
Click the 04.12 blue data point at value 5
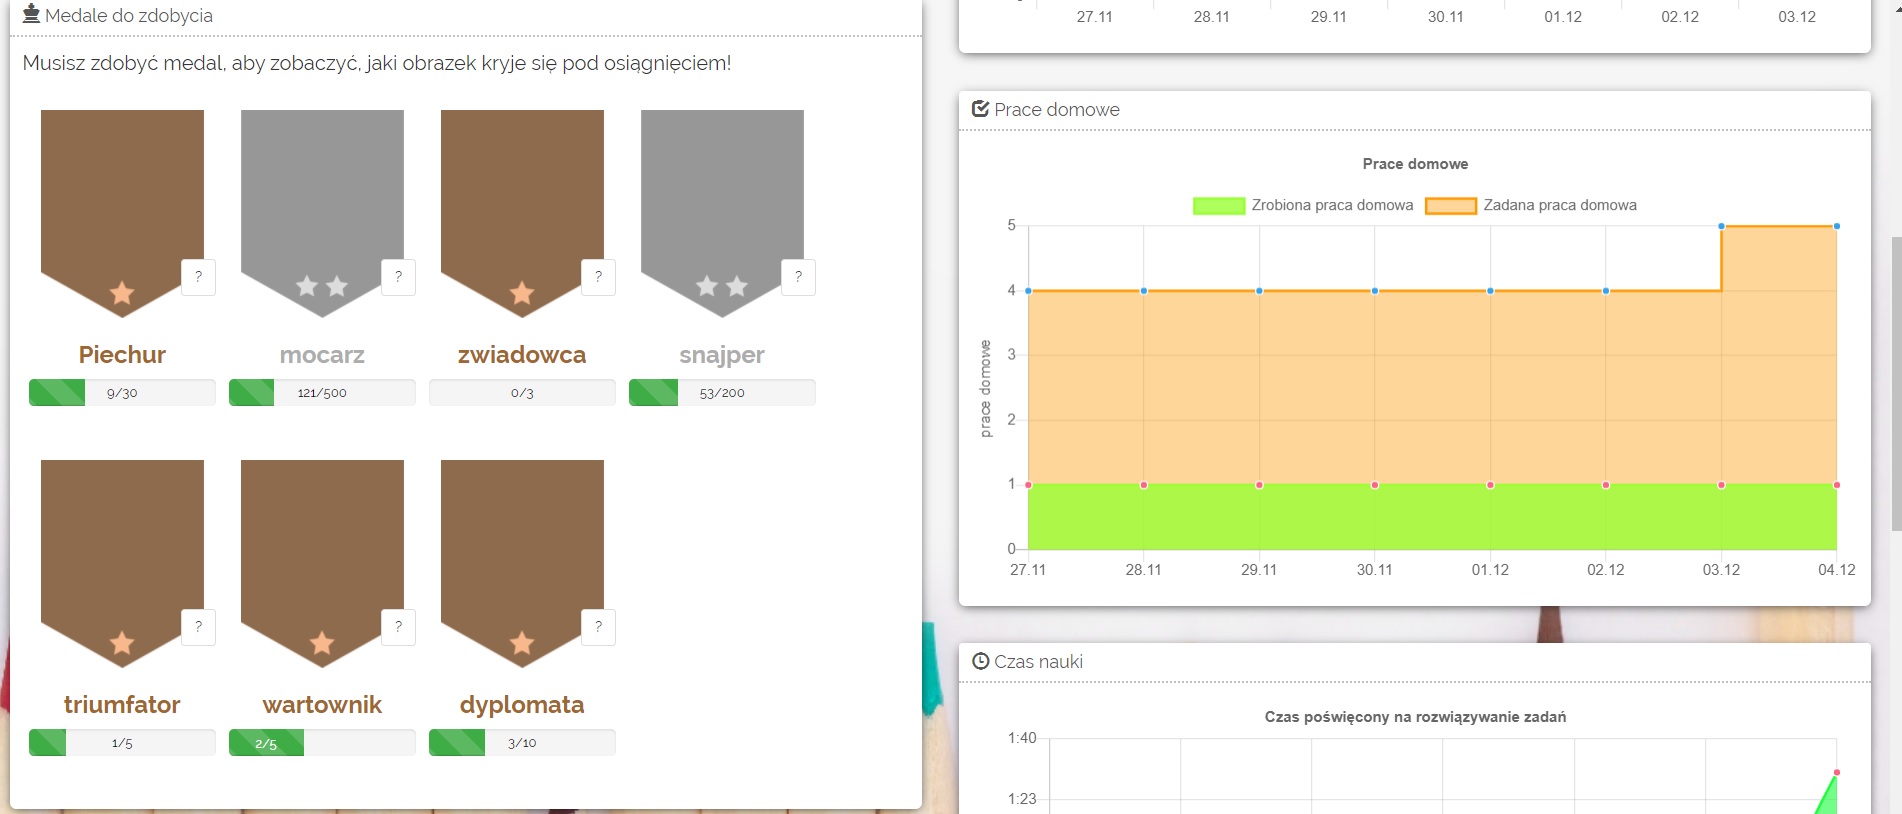pos(1836,226)
